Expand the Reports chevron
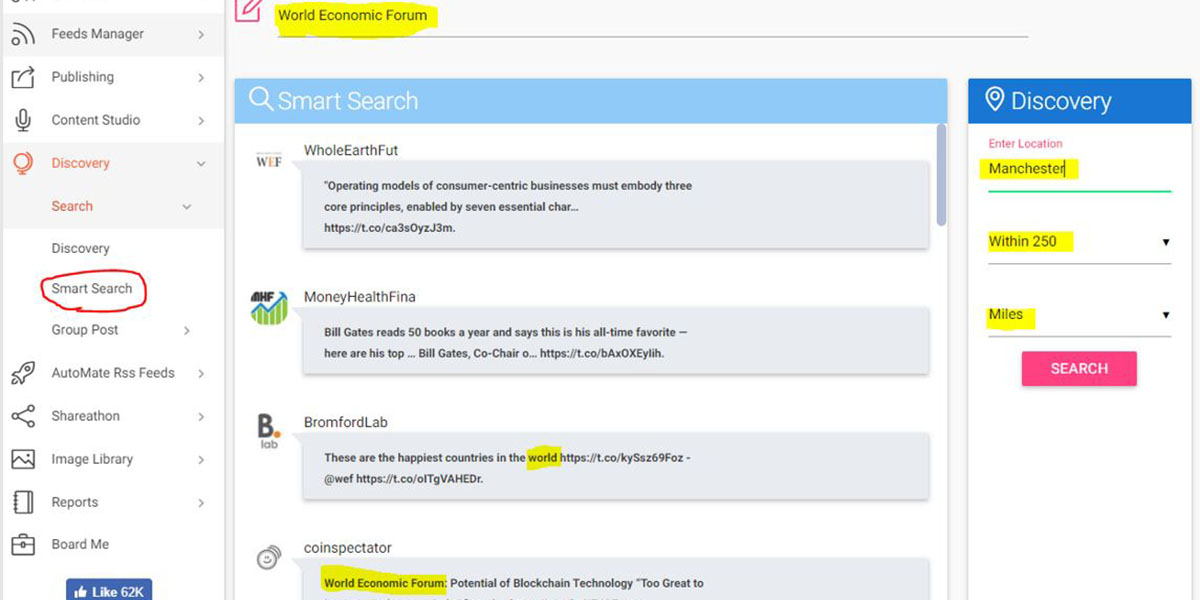Viewport: 1200px width, 600px height. tap(201, 503)
